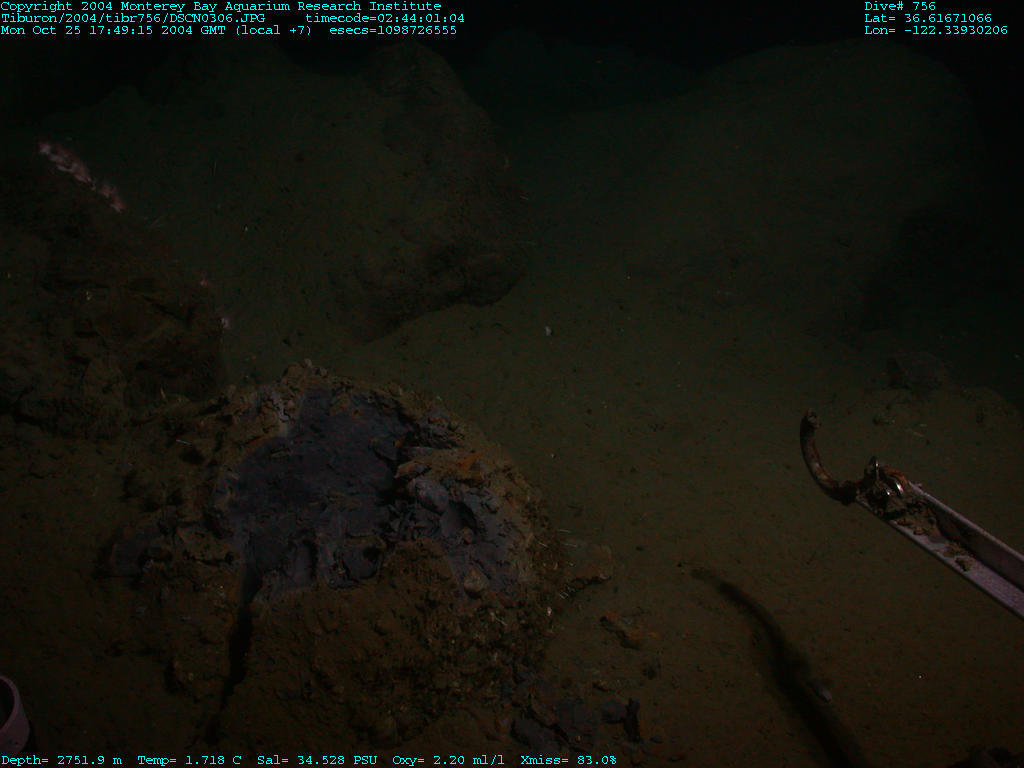This screenshot has width=1024, height=768.
Task: Click the Depth= 2751.9 m reading
Action: pos(61,760)
